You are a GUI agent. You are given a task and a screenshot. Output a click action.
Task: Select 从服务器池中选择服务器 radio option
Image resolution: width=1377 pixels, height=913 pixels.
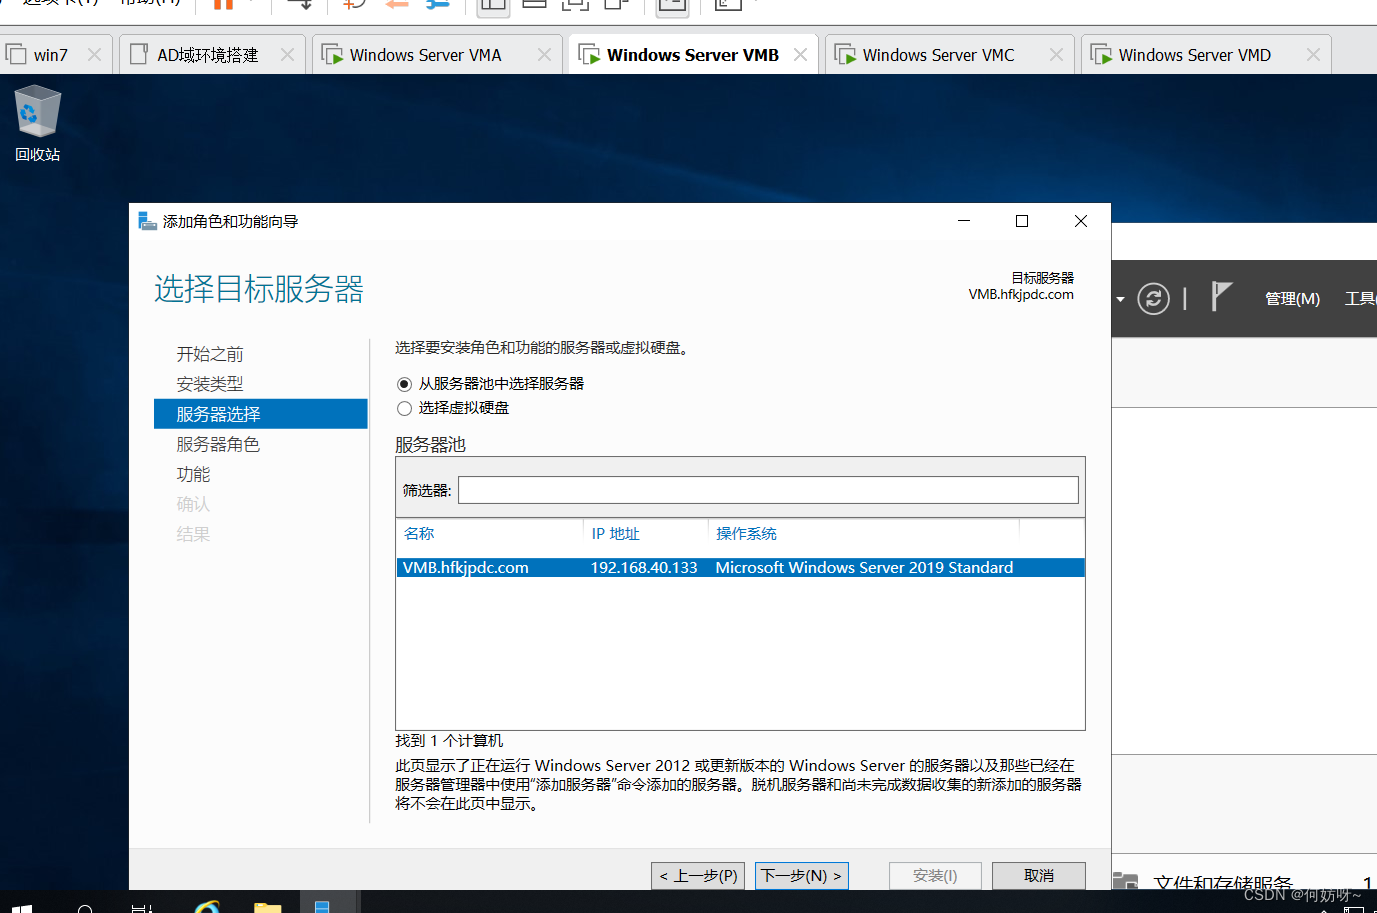(405, 384)
